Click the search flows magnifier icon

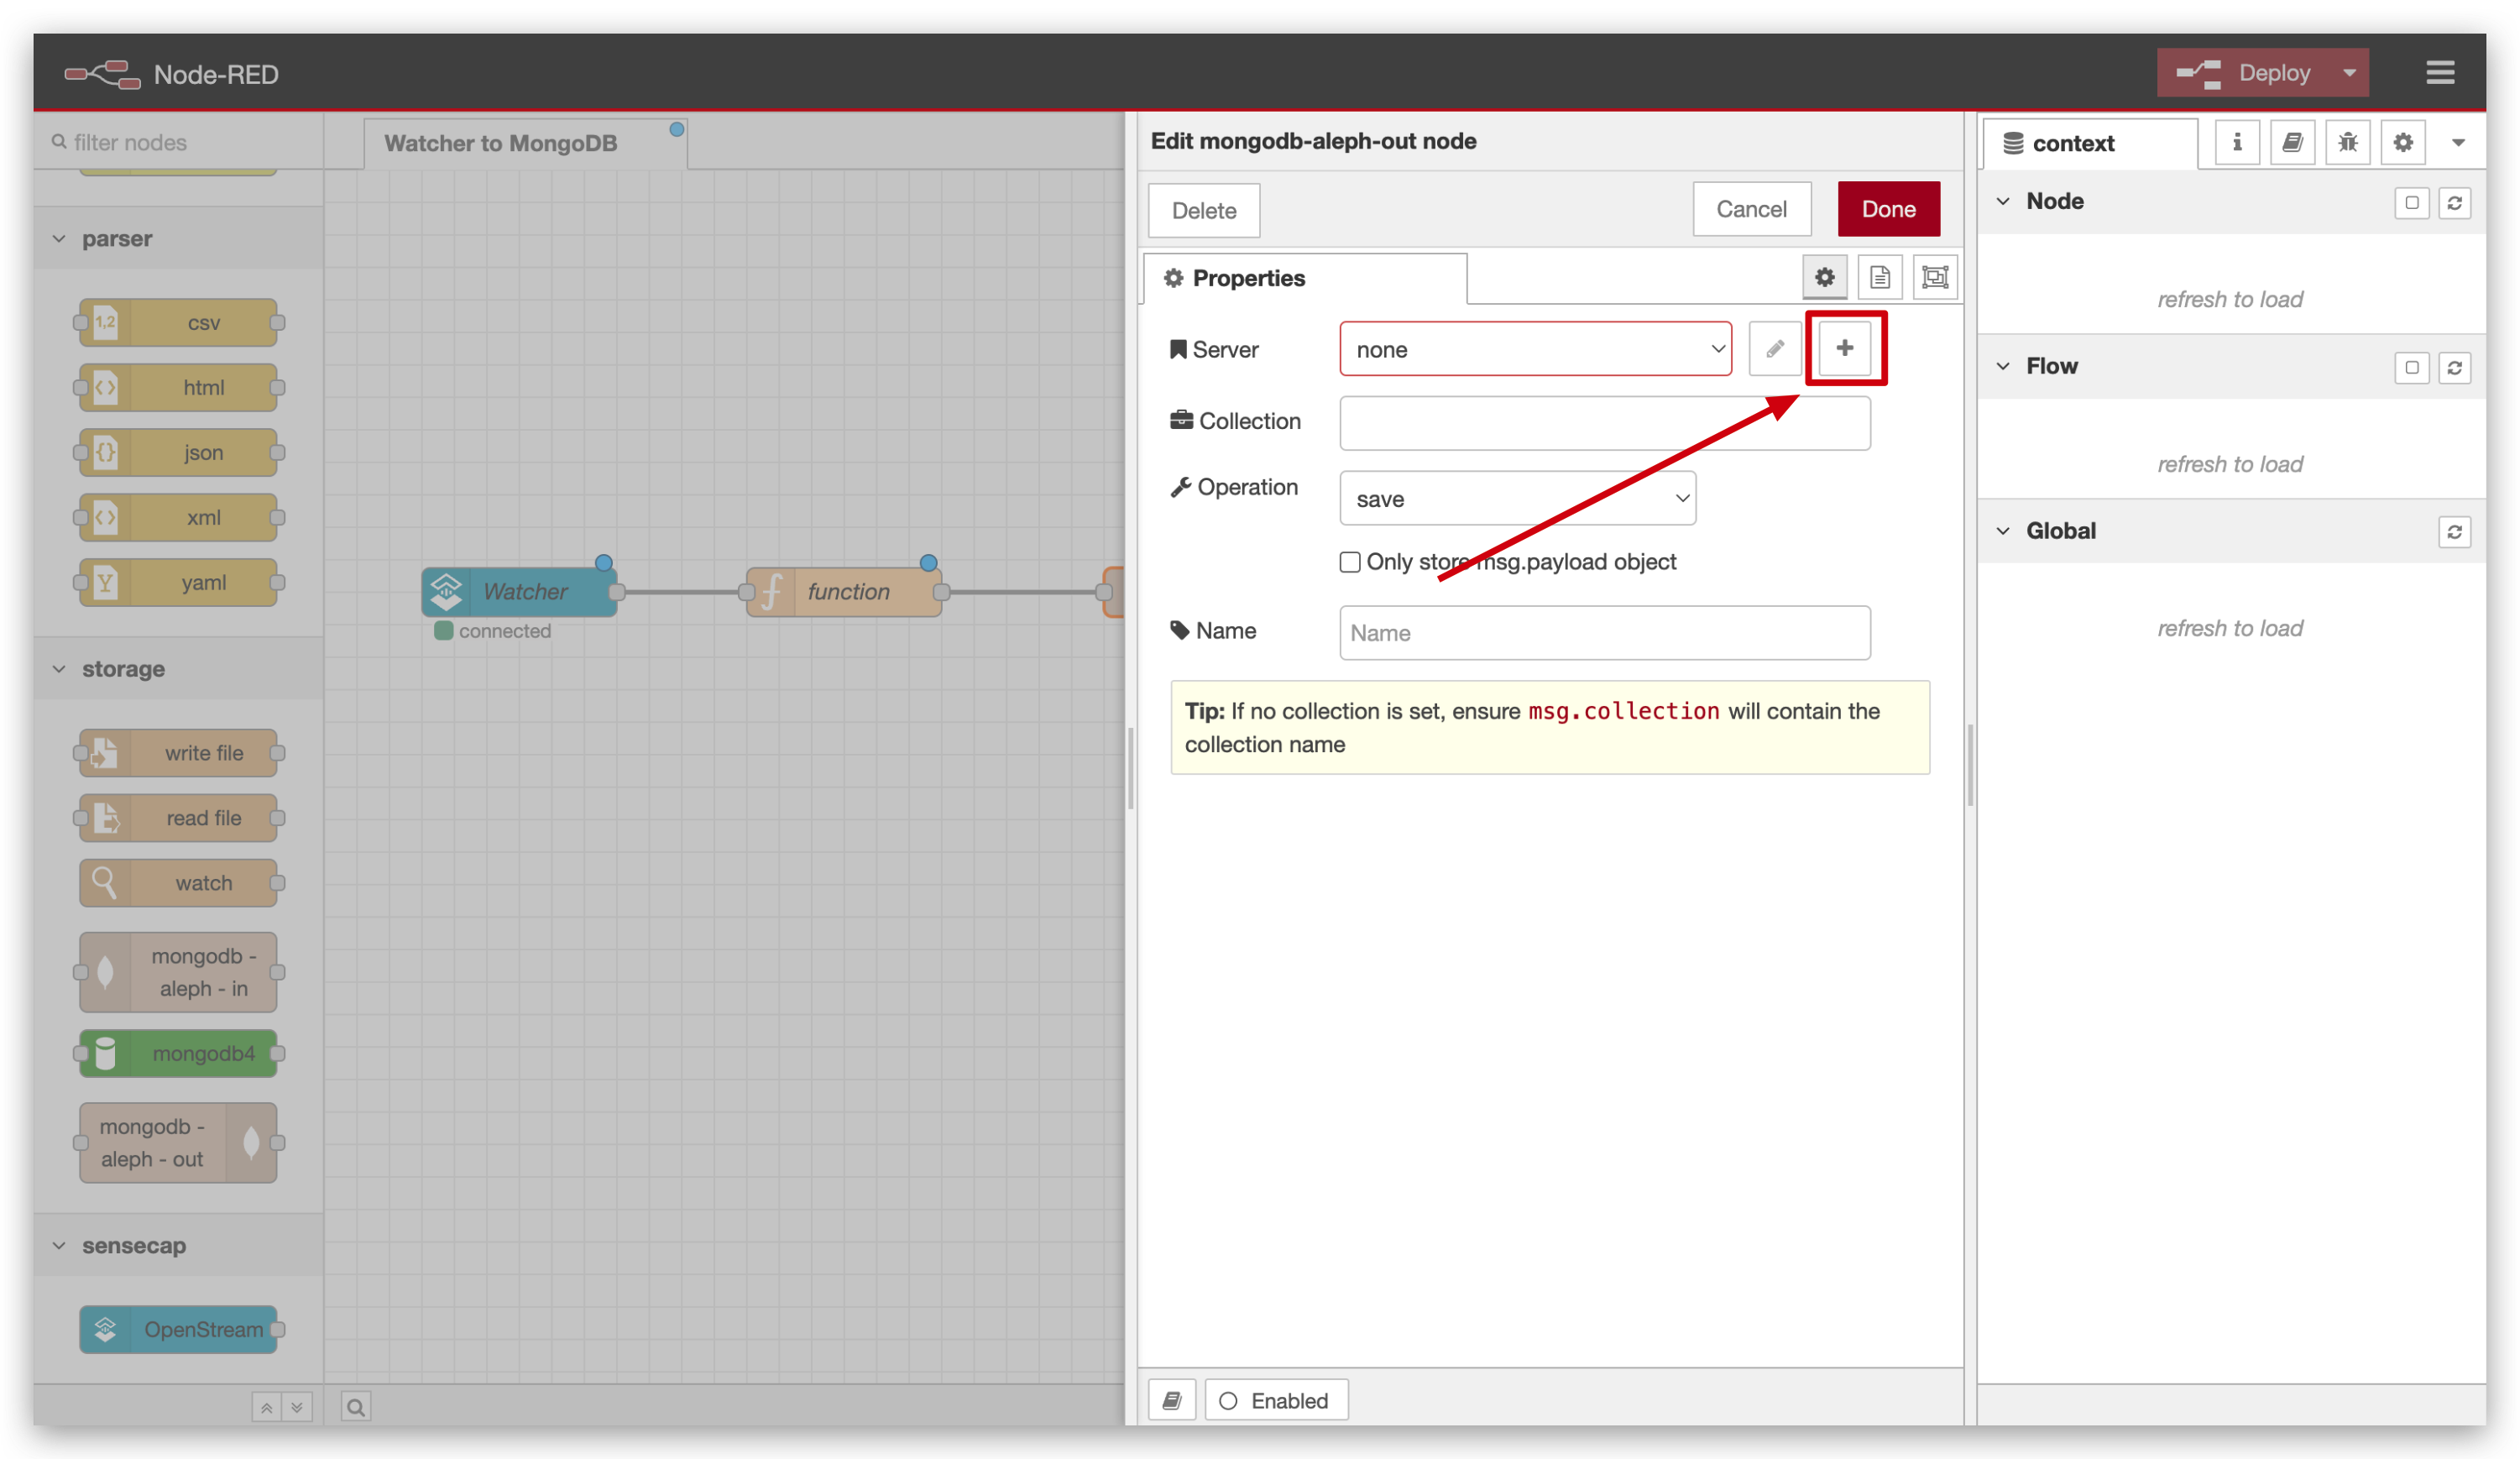(x=355, y=1407)
